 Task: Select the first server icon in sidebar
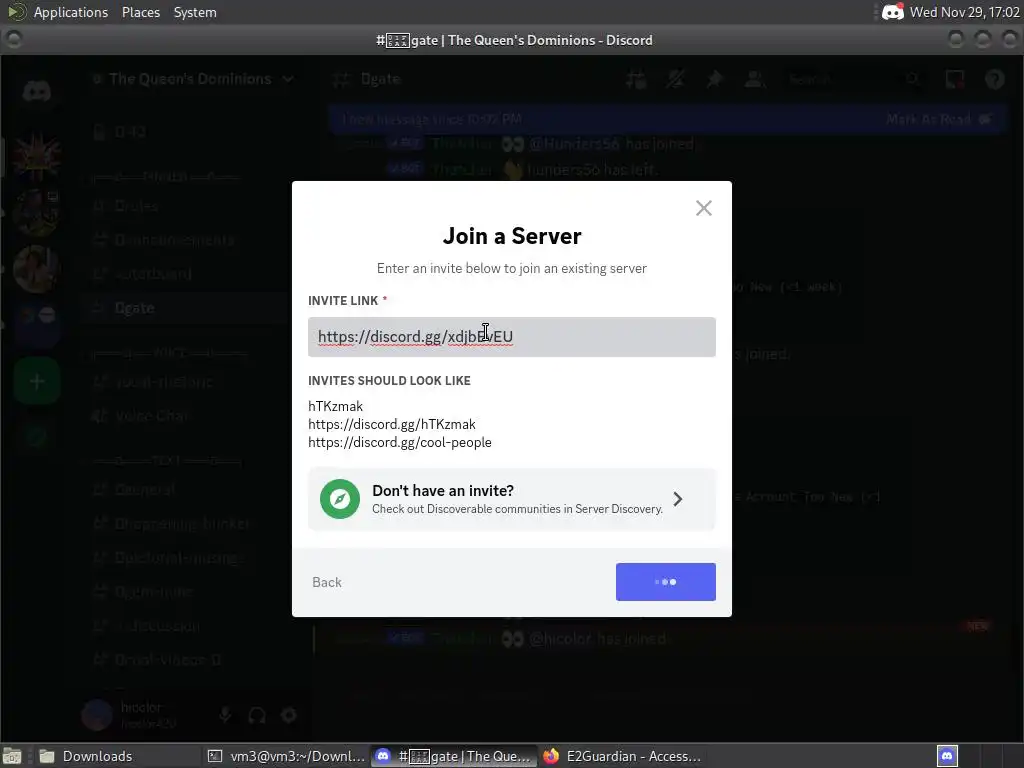37,157
